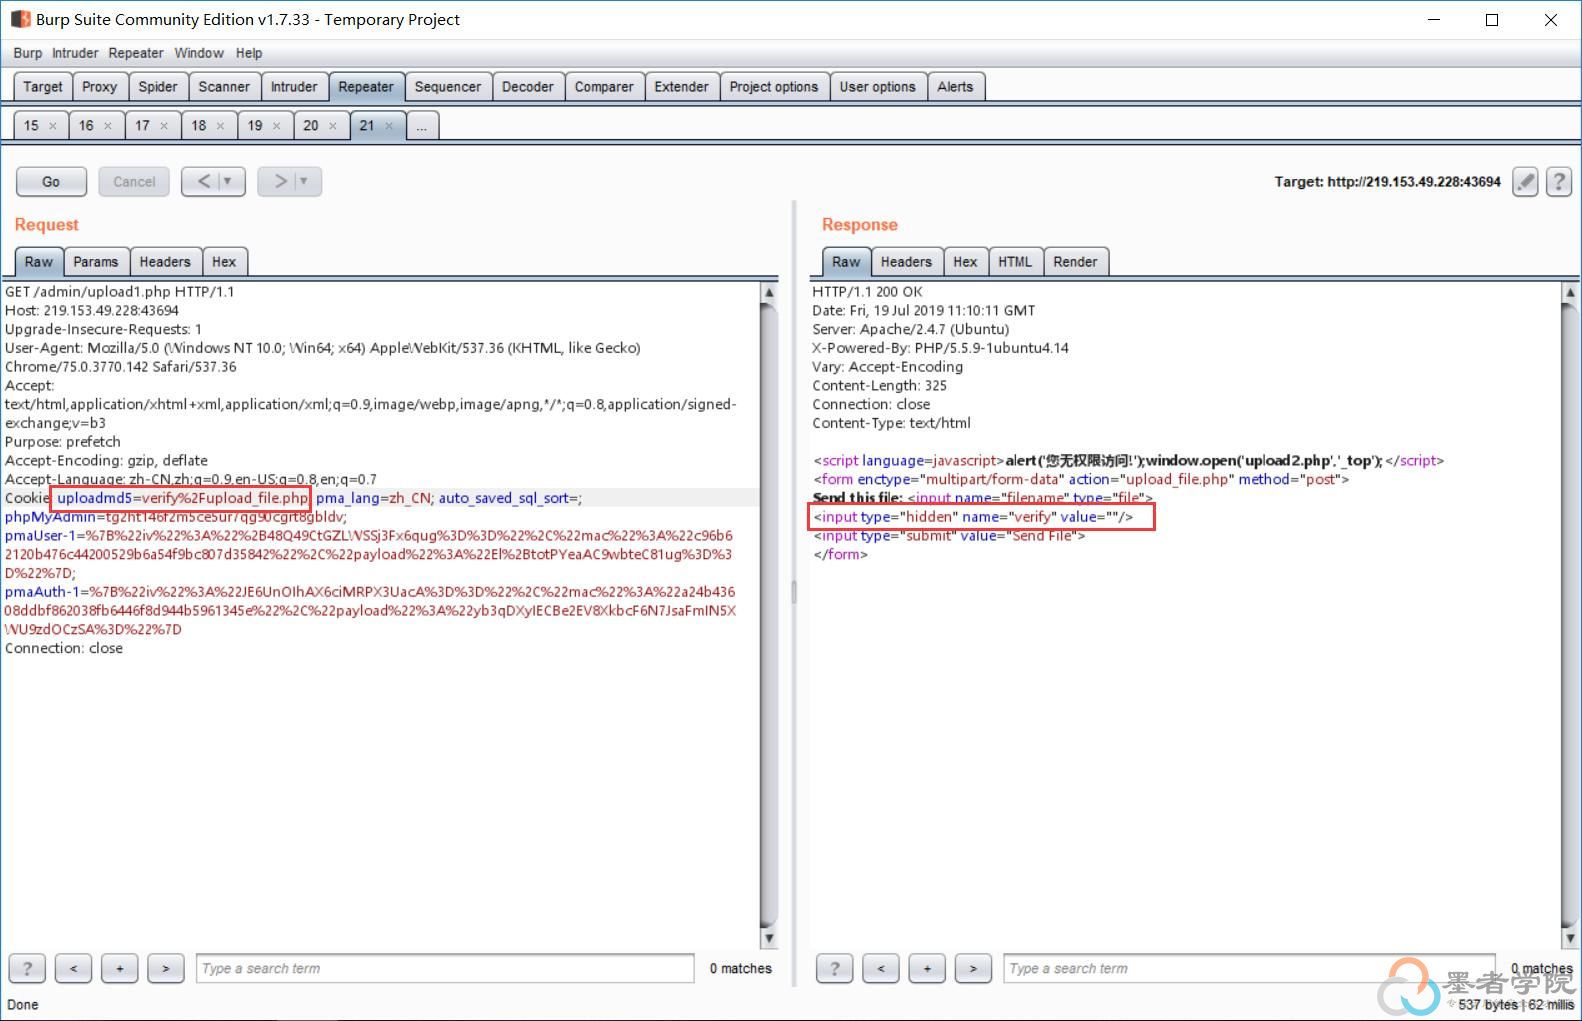The height and width of the screenshot is (1021, 1582).
Task: Click response pane scrollbar up arrow
Action: [1570, 292]
